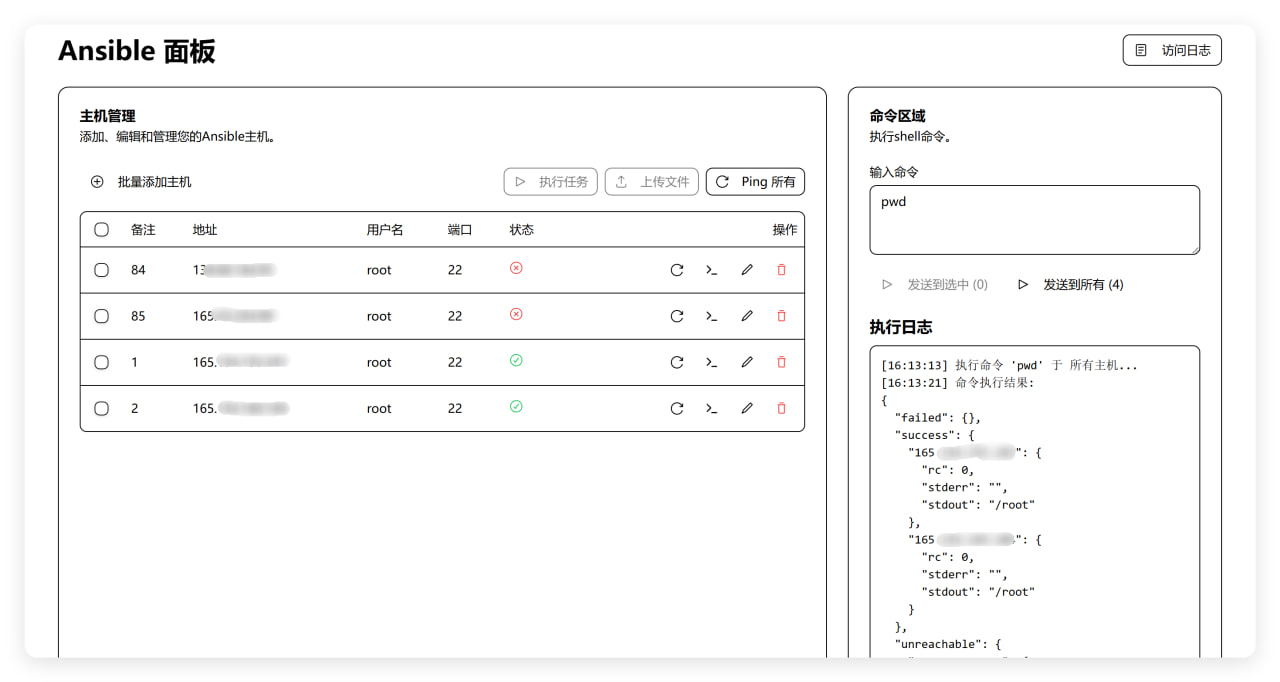This screenshot has height=682, width=1280.
Task: Open terminal for host 84
Action: [x=712, y=270]
